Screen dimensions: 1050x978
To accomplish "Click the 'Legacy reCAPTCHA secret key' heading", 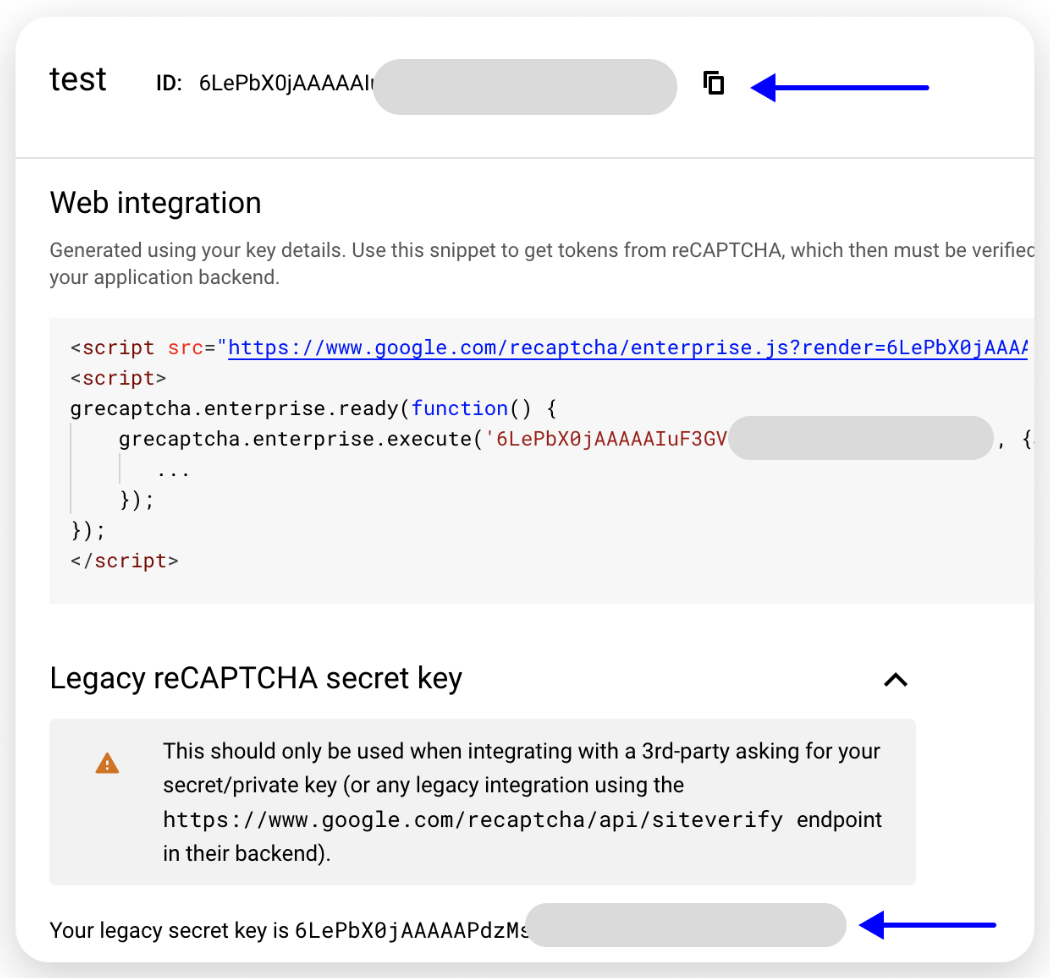I will tap(256, 679).
